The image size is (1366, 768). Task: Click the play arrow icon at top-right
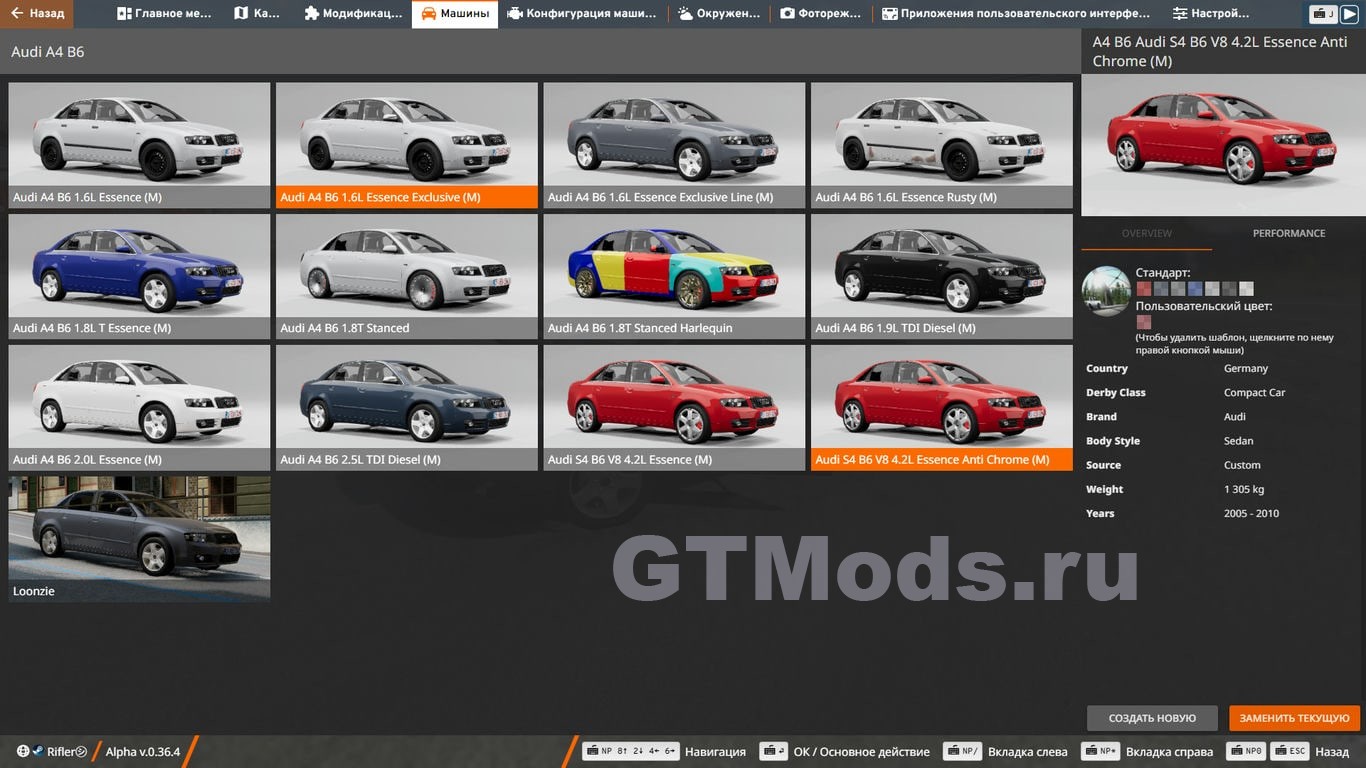1349,14
